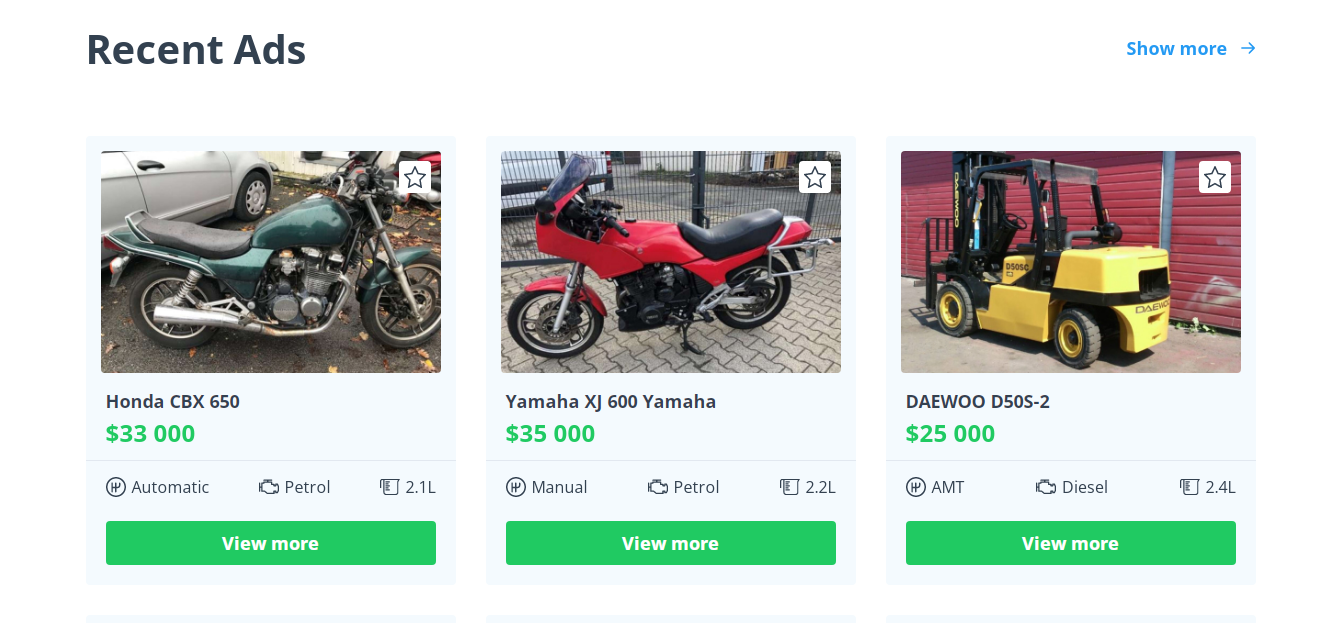Open the Show more ads link
This screenshot has width=1343, height=623.
(x=1176, y=49)
